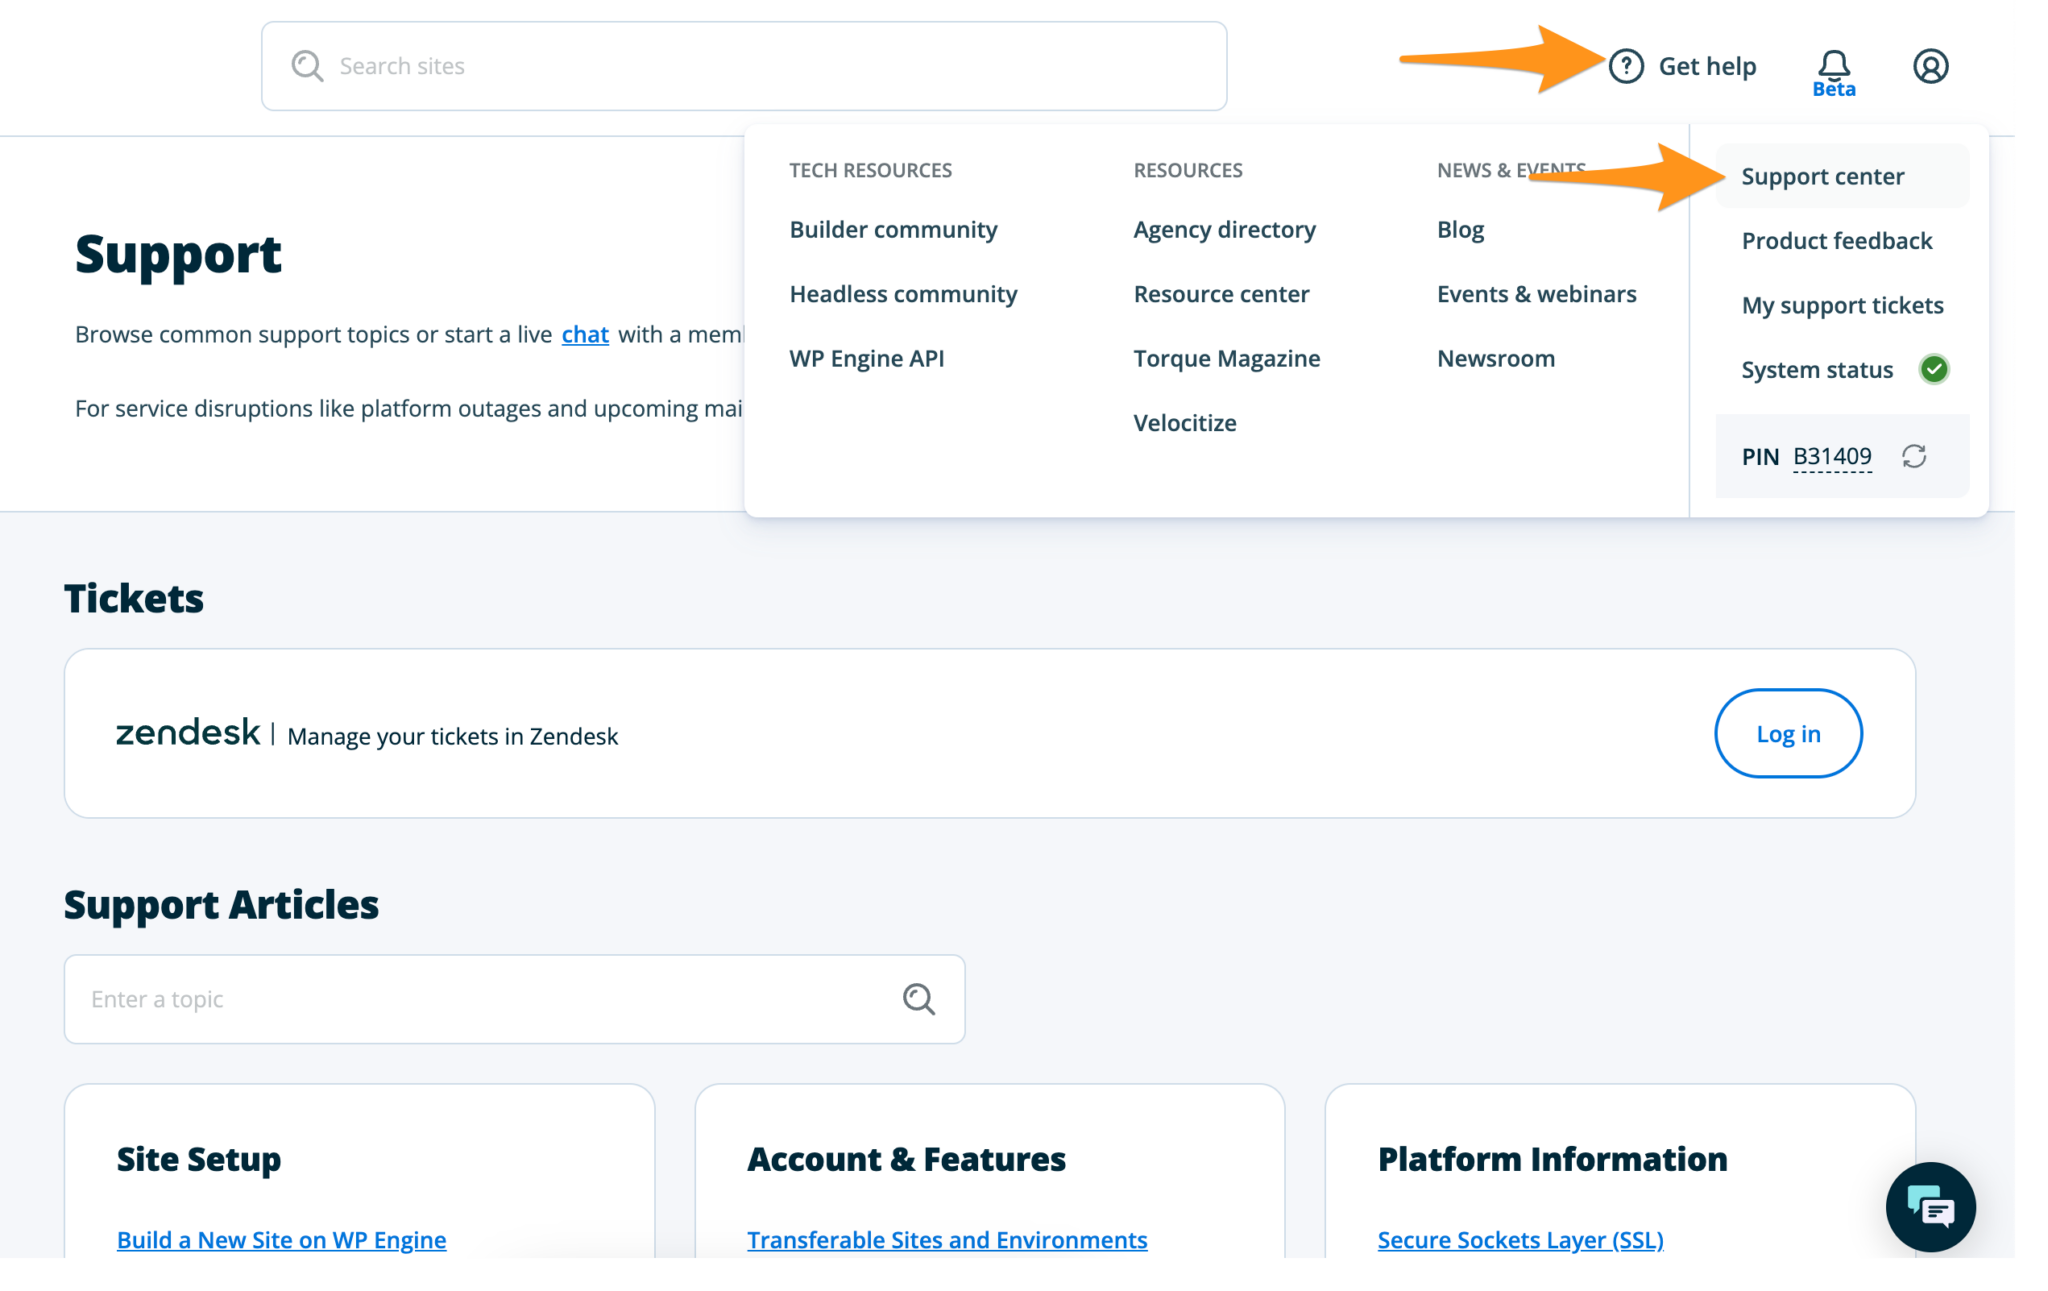2048x1291 pixels.
Task: Select Events & webinars under News & Events
Action: click(1537, 293)
